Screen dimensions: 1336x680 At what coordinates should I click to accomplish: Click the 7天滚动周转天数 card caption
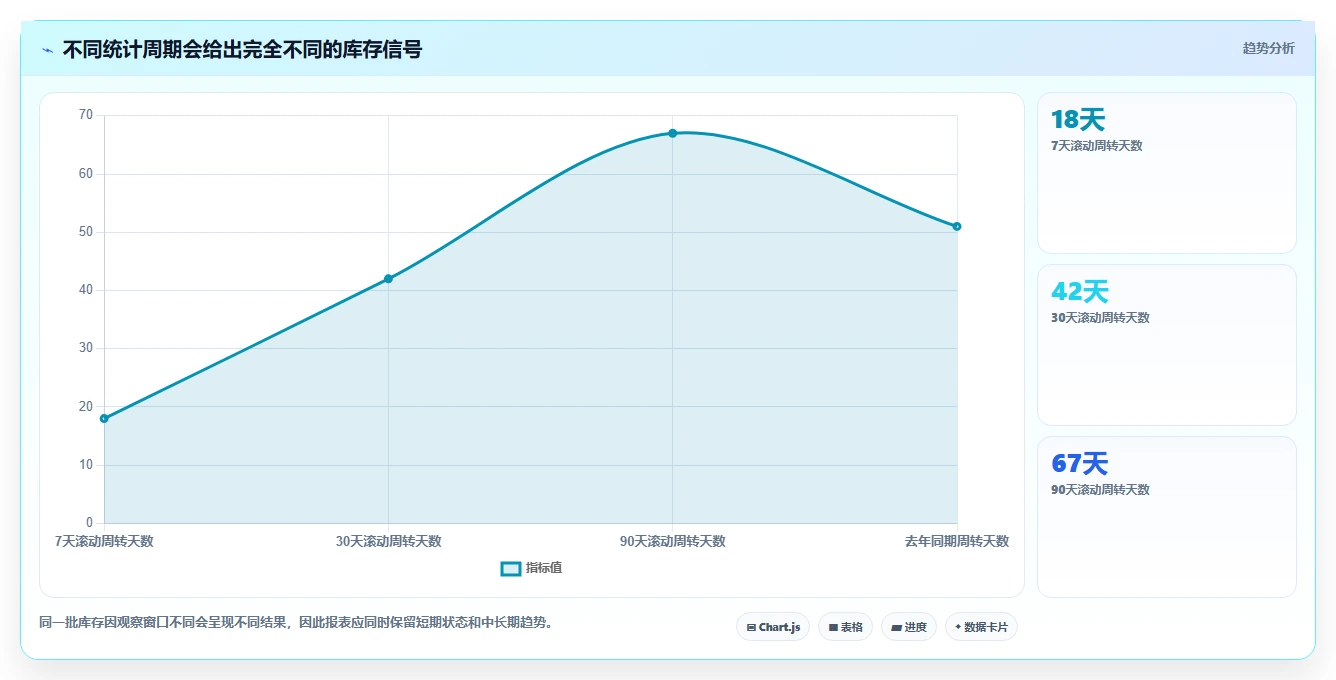[x=1097, y=146]
